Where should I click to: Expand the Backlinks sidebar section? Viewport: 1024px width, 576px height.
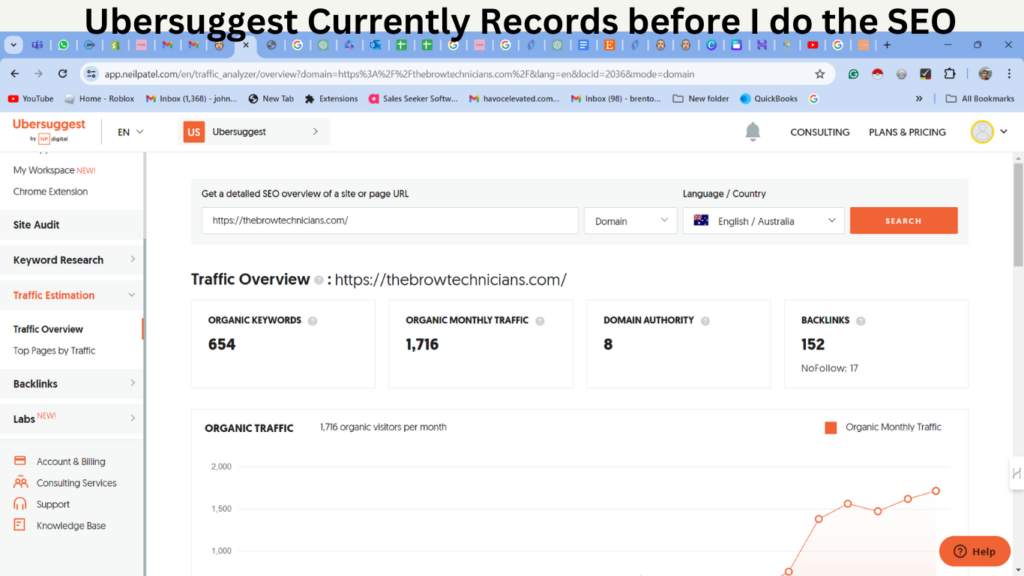(72, 384)
